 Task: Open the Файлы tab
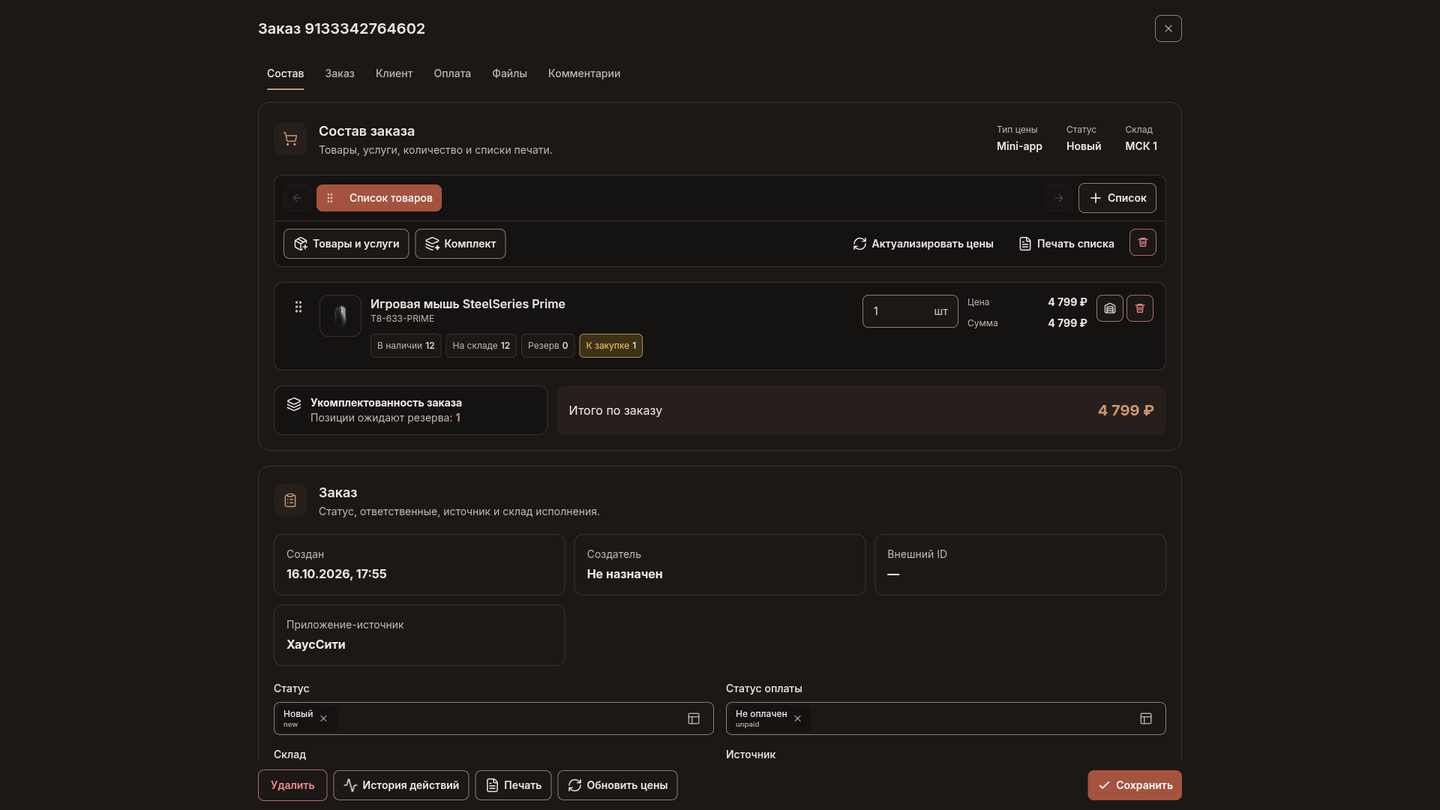[x=510, y=73]
